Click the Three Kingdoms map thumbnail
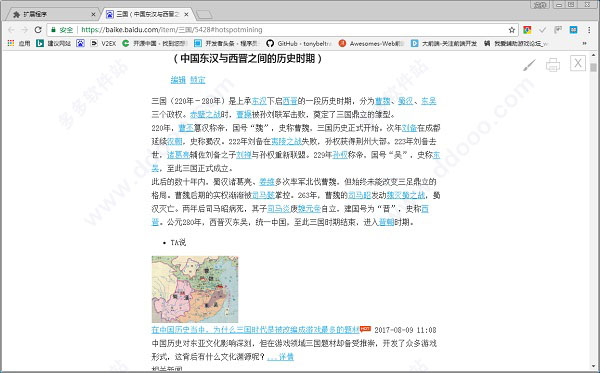Screen dimensions: 600x373 pyautogui.click(x=195, y=289)
